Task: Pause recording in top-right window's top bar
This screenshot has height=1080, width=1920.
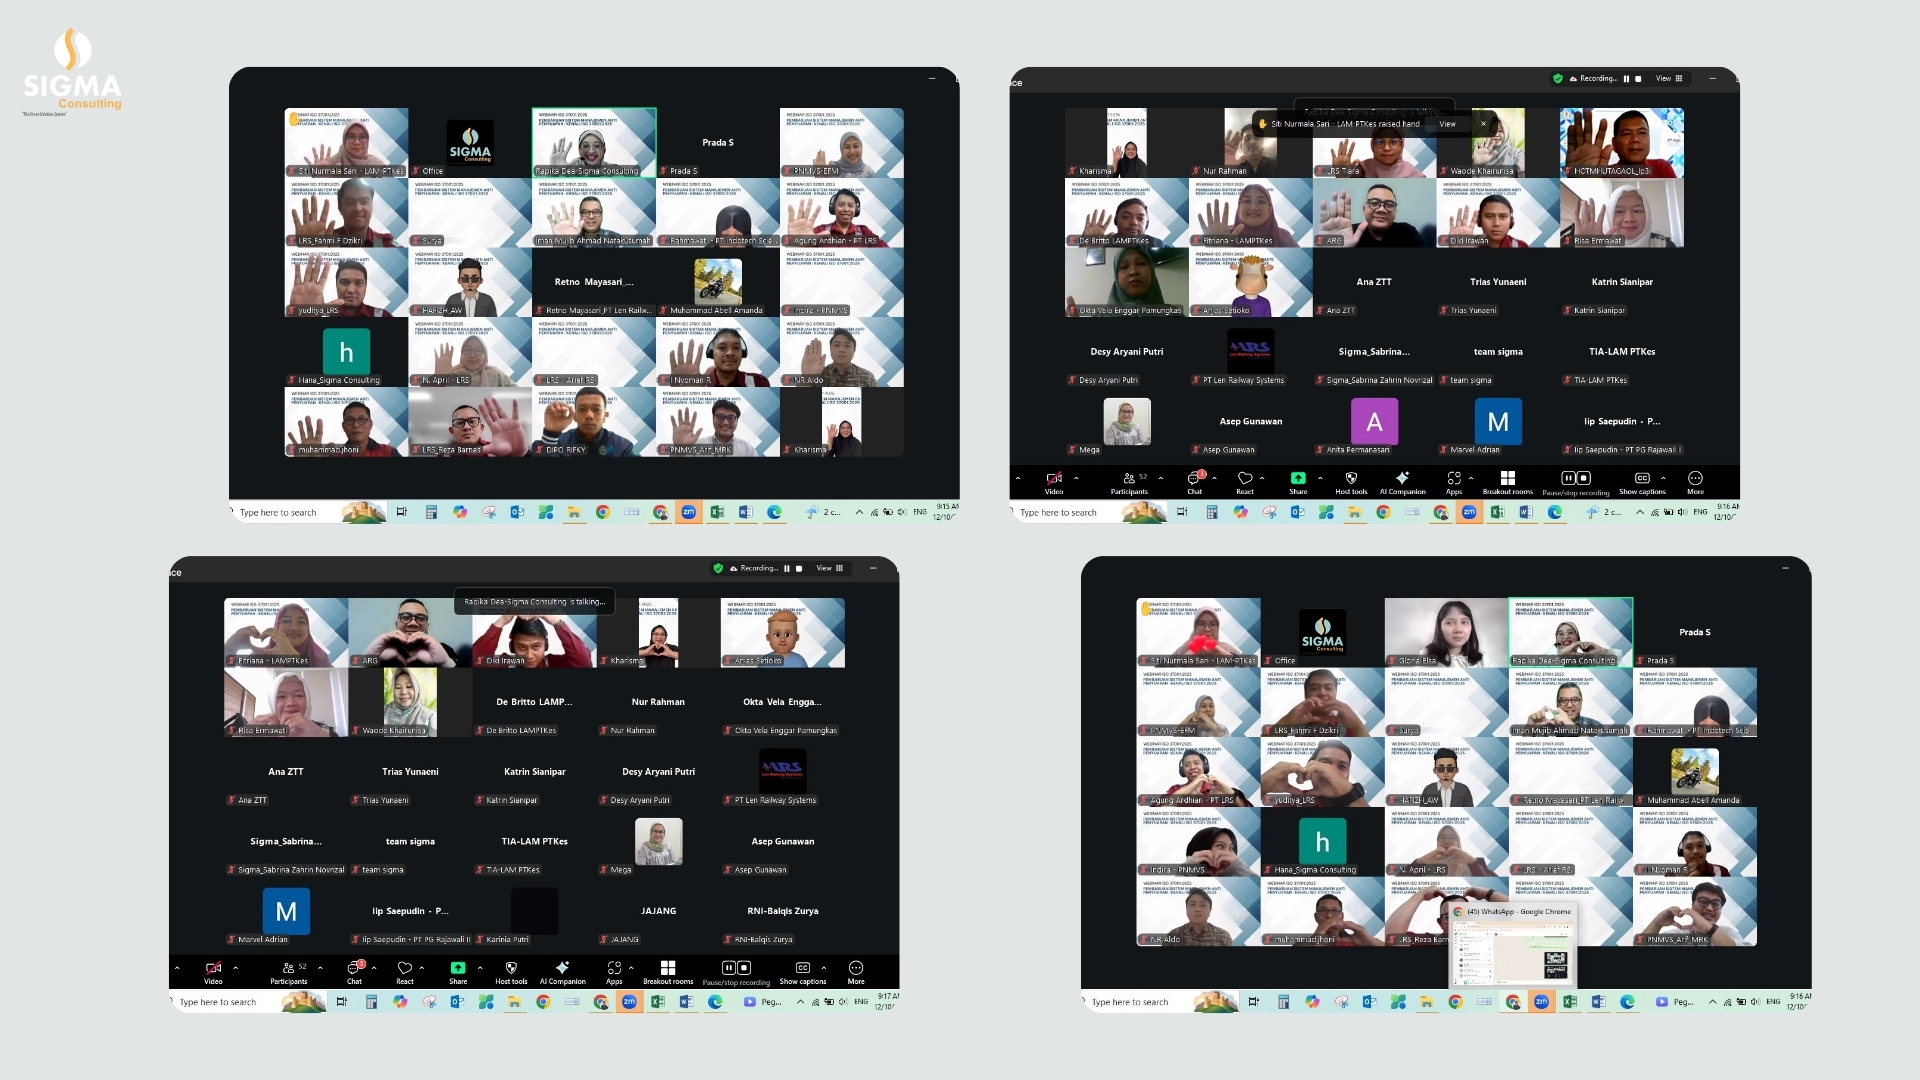Action: [x=1626, y=79]
